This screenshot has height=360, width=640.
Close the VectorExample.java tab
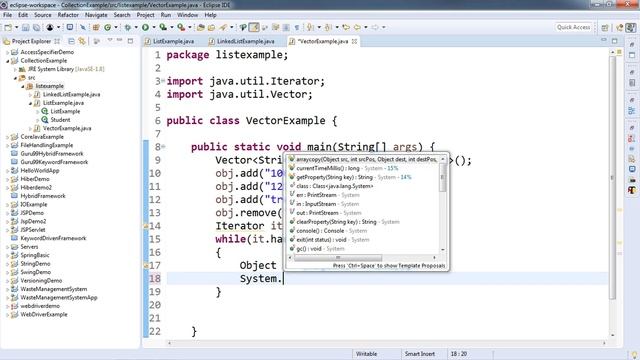point(354,41)
